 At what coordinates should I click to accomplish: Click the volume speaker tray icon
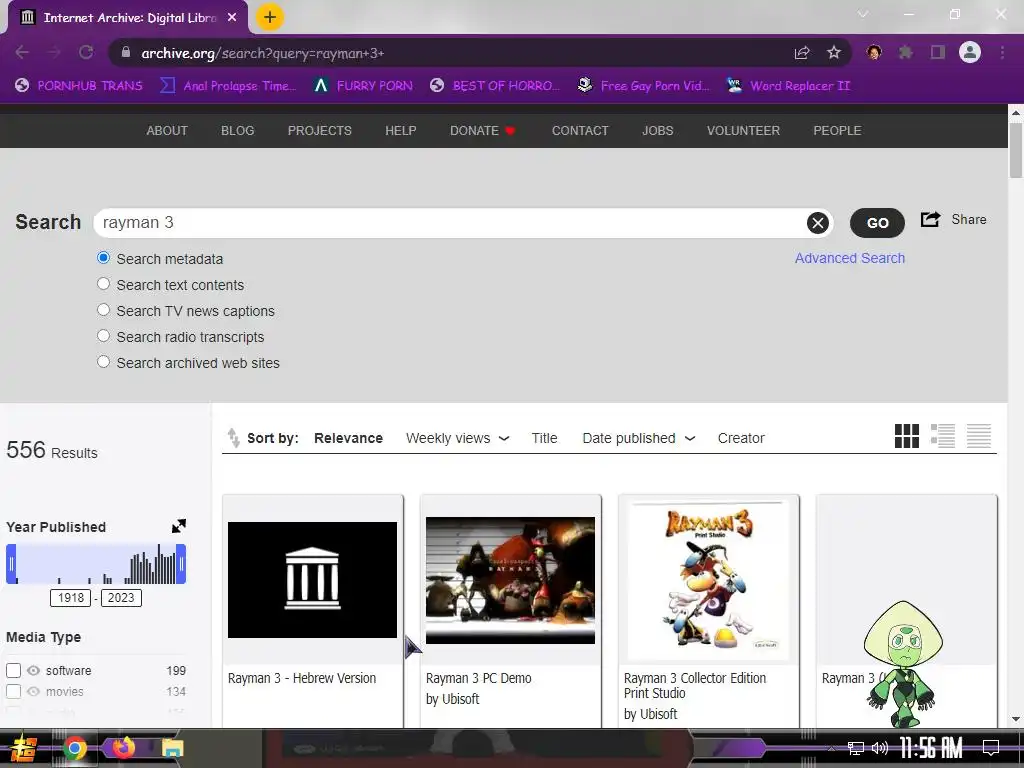click(880, 748)
